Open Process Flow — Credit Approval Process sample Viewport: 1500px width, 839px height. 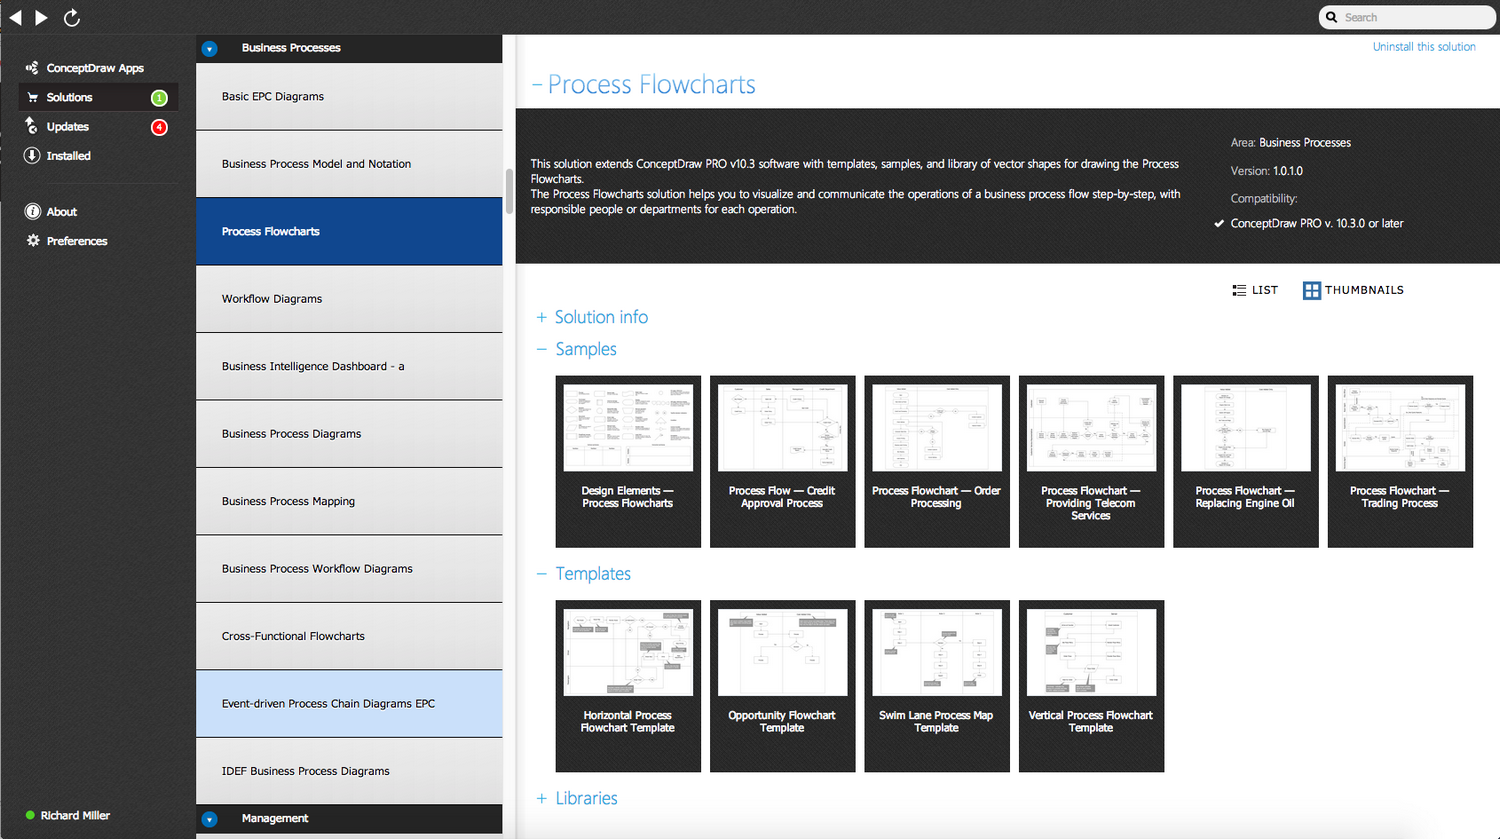[782, 462]
